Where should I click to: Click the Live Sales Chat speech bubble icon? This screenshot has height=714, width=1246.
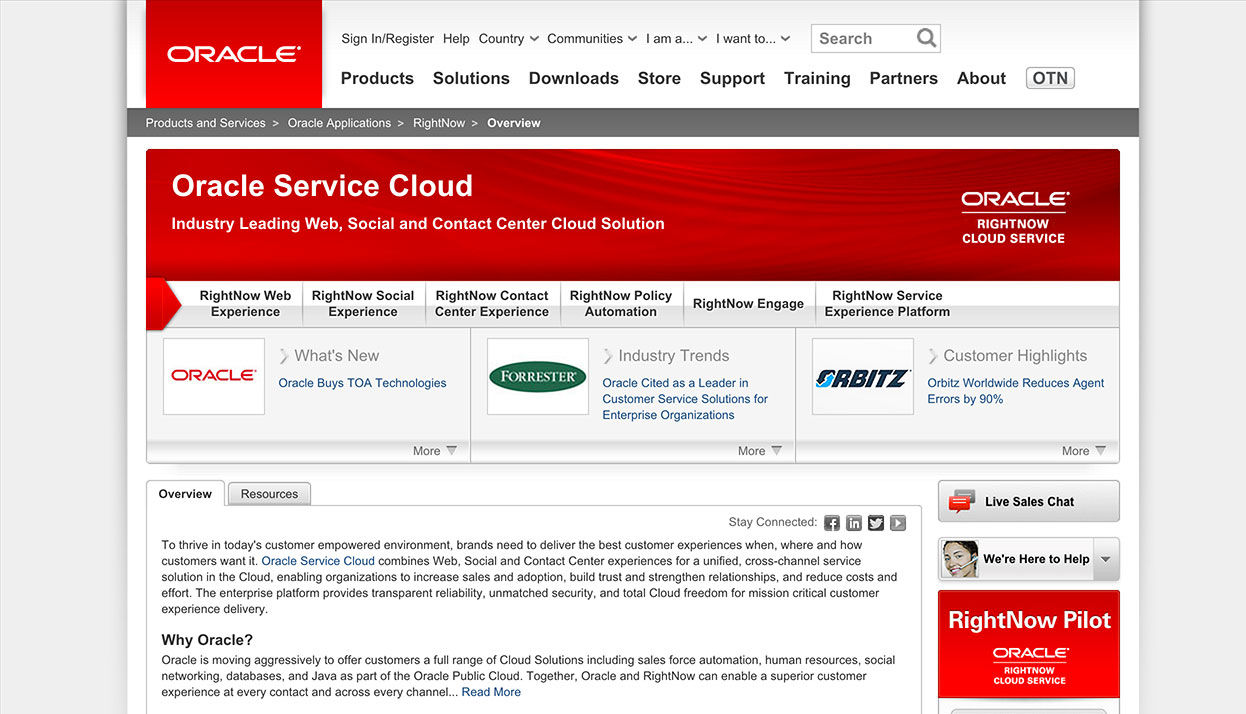point(961,500)
